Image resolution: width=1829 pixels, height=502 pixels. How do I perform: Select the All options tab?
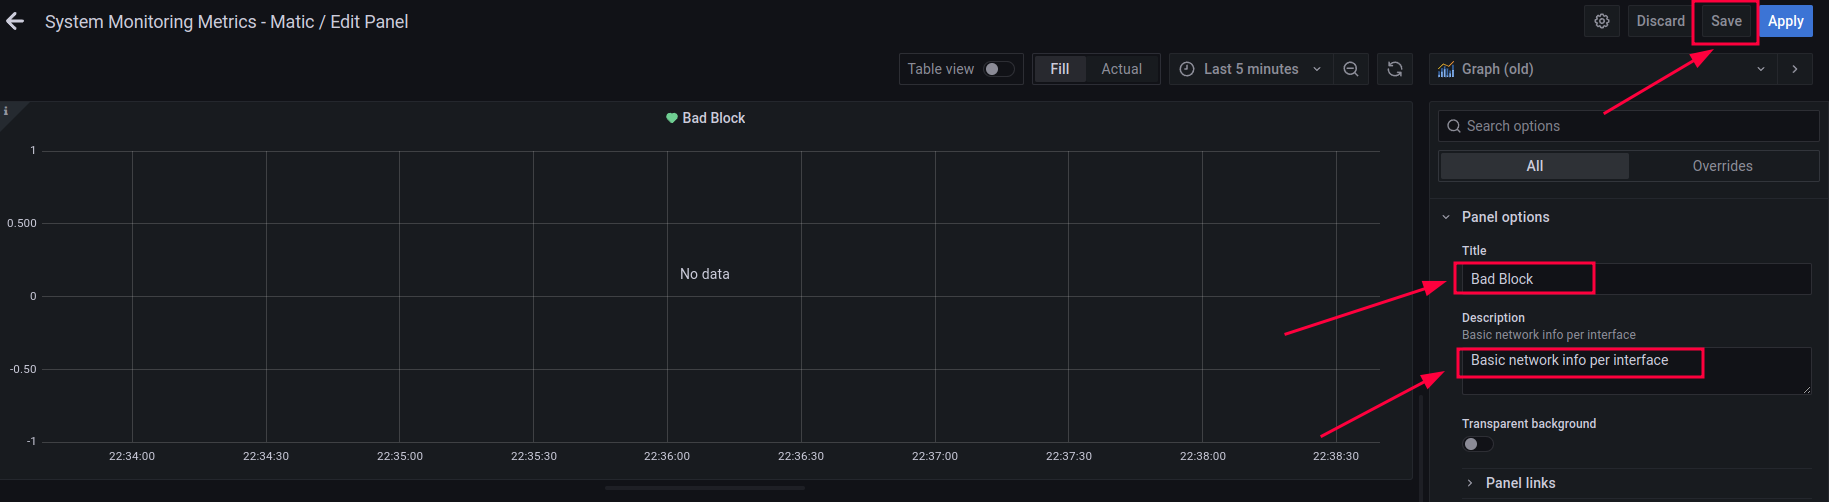click(1534, 166)
